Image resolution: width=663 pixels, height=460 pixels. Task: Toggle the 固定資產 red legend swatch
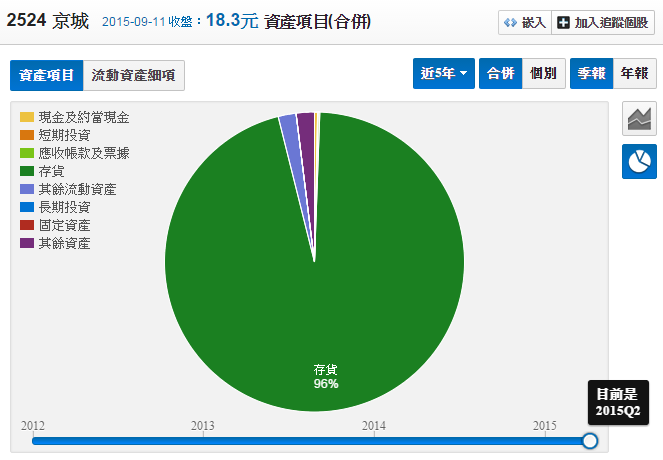[27, 225]
